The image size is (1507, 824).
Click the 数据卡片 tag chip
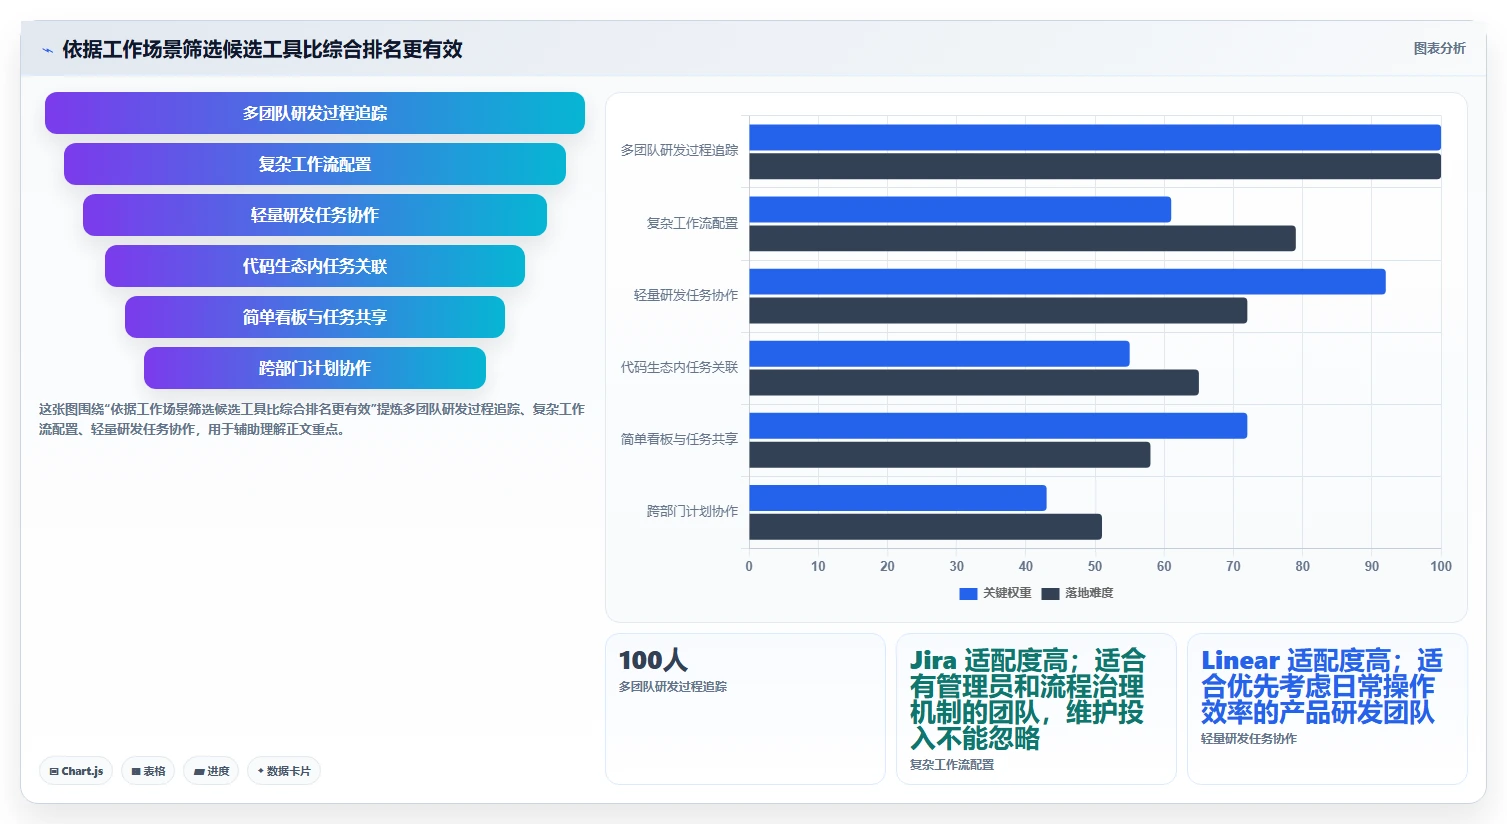[x=284, y=771]
